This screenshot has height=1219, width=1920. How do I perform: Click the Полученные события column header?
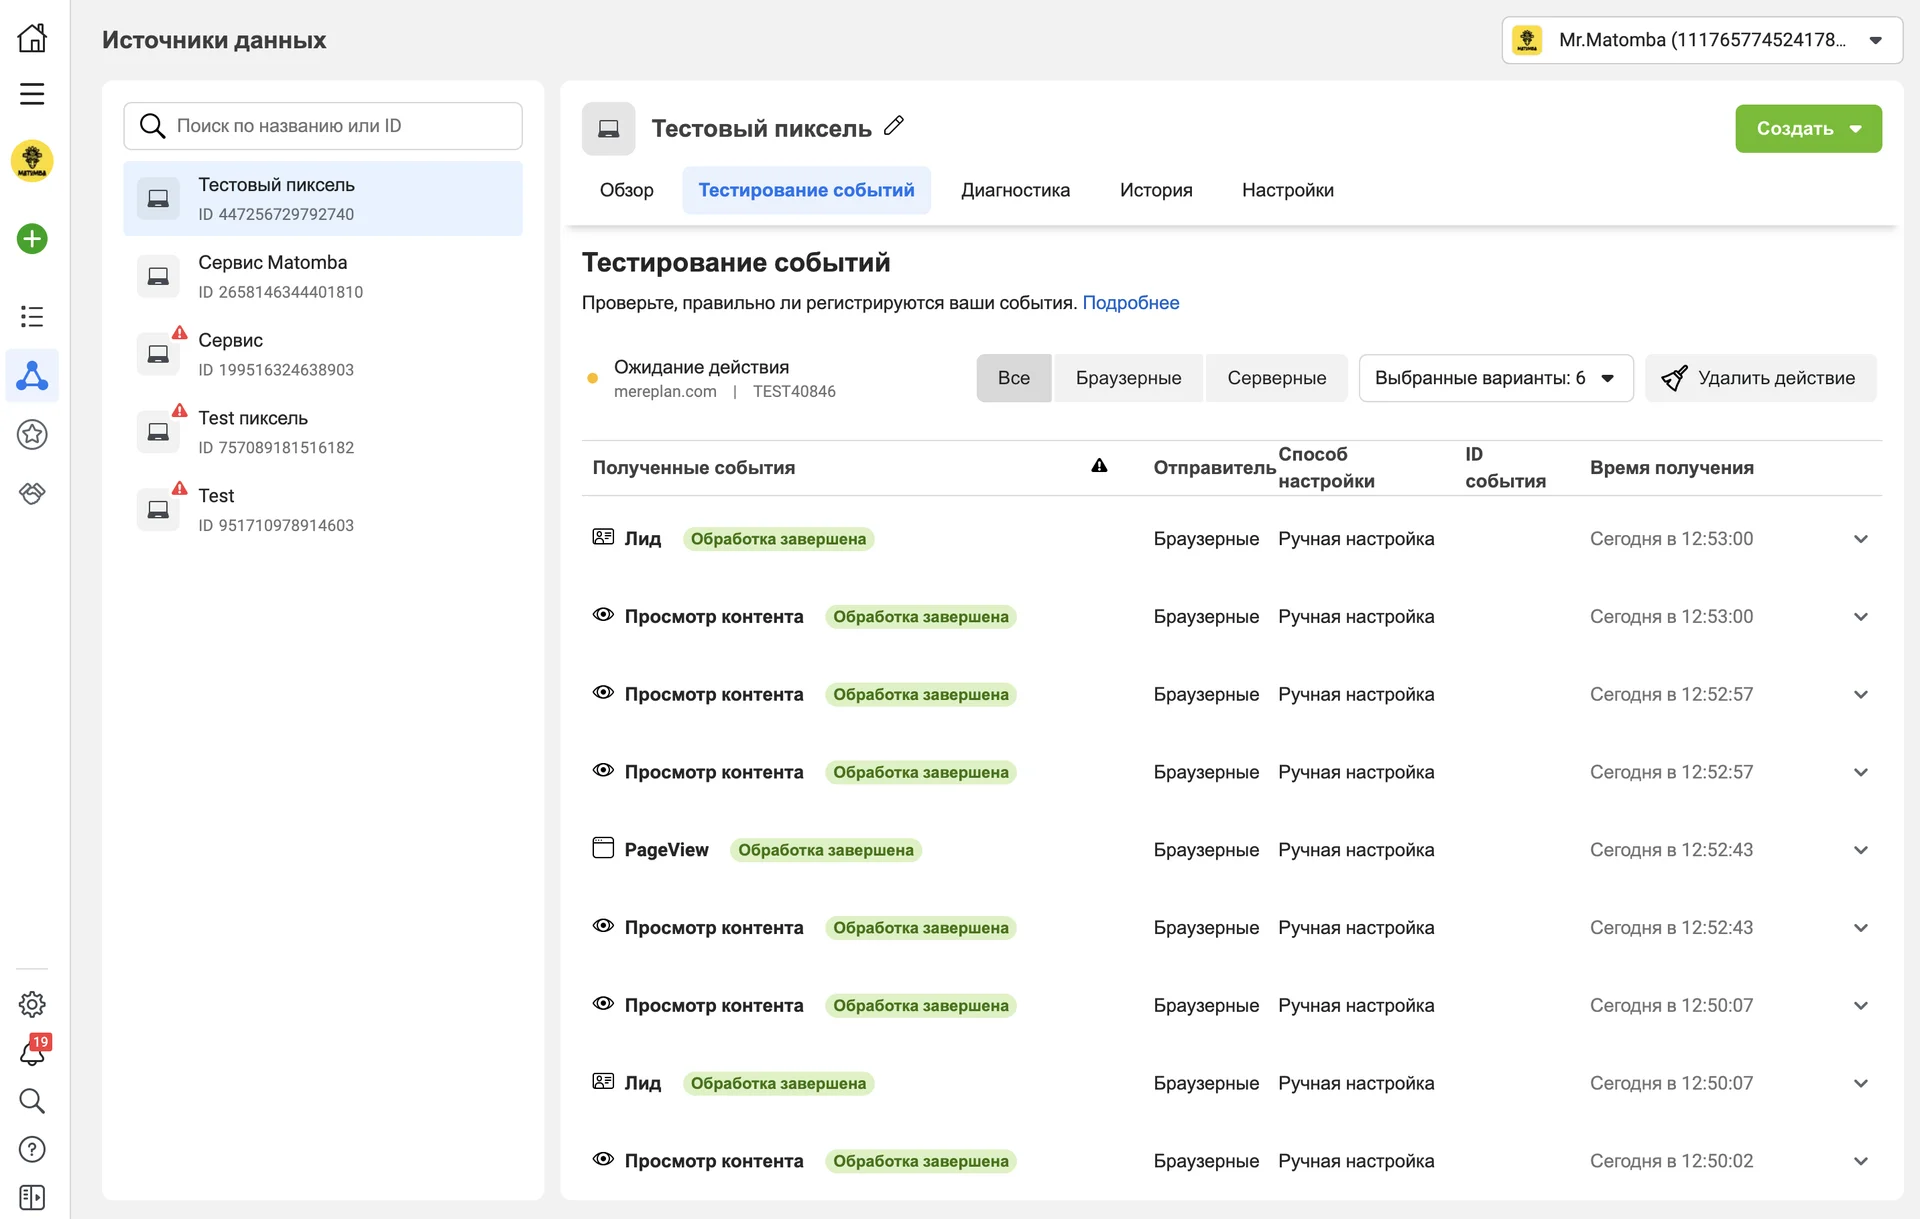(693, 468)
